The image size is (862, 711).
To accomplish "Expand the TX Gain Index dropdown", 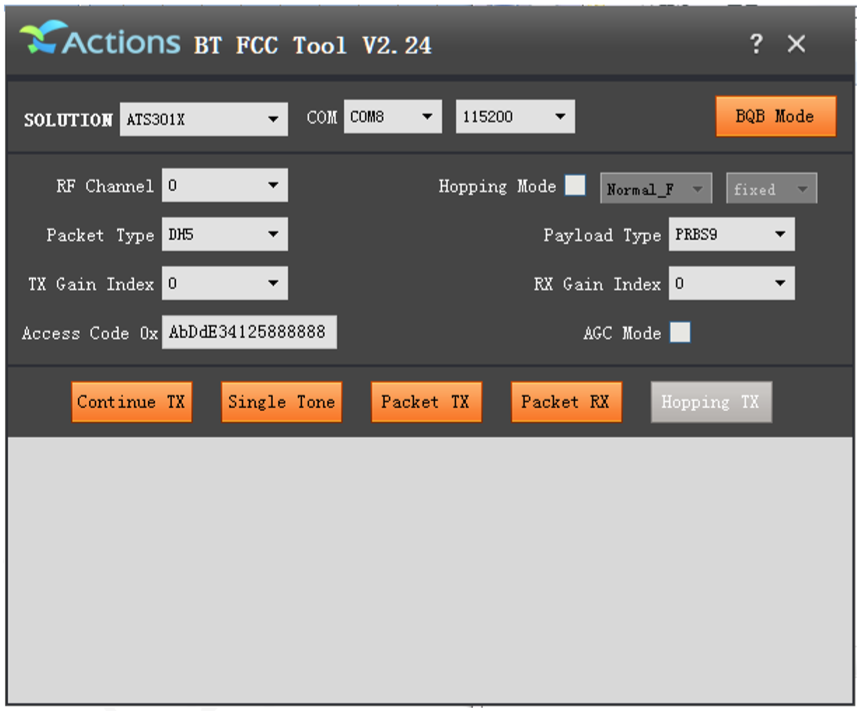I will tap(224, 283).
